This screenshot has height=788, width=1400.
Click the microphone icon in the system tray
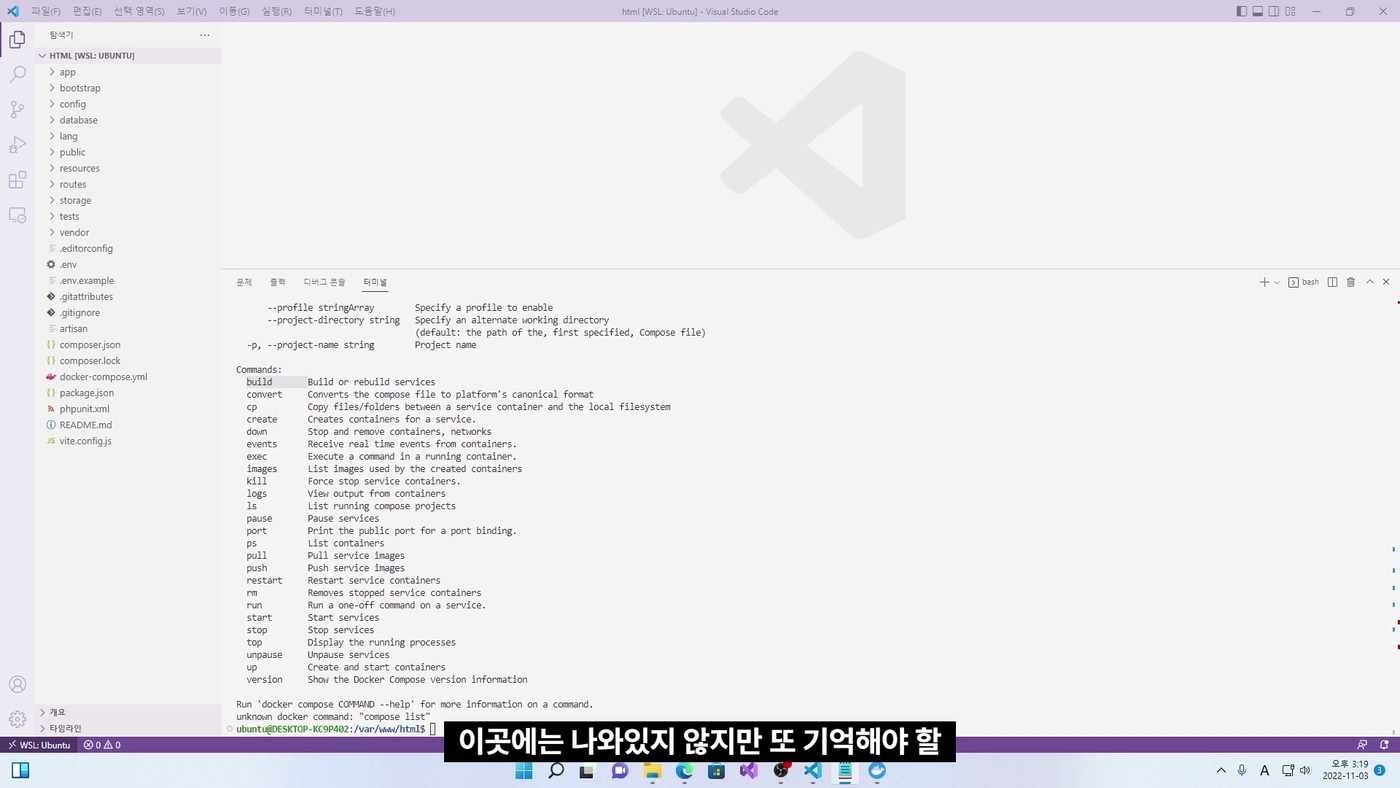(1242, 771)
